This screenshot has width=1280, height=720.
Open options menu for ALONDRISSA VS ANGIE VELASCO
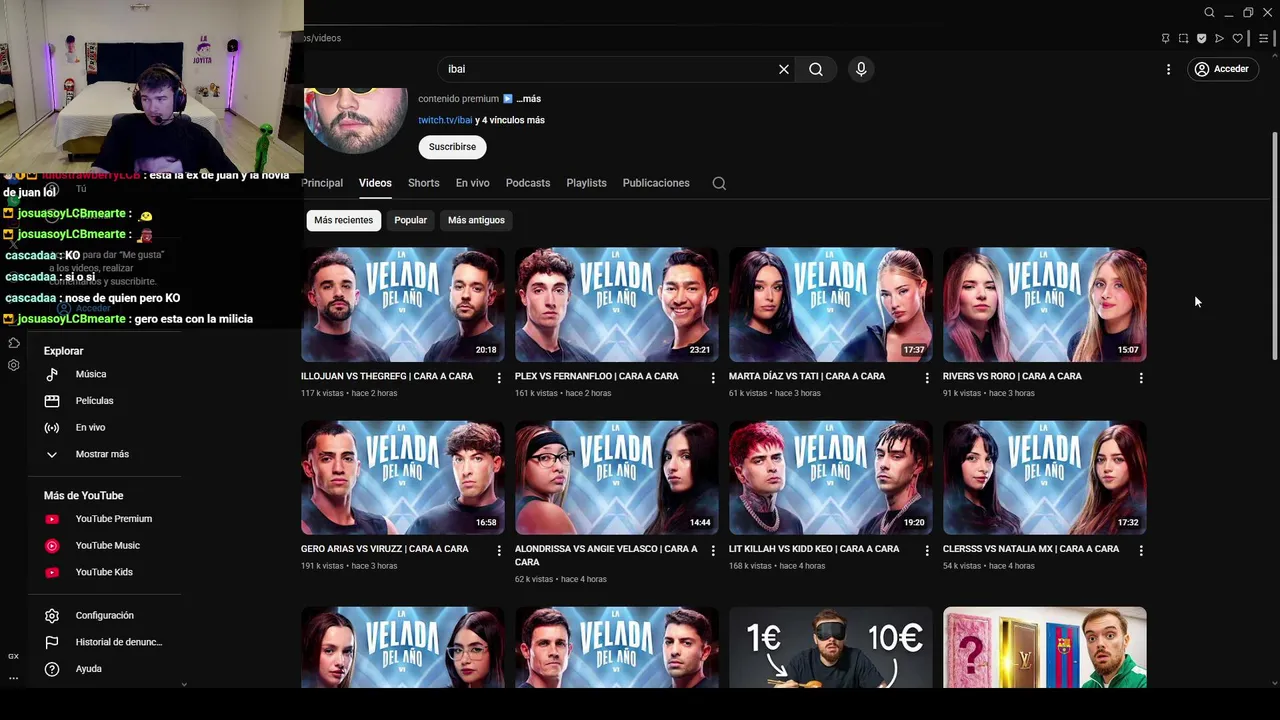point(713,551)
